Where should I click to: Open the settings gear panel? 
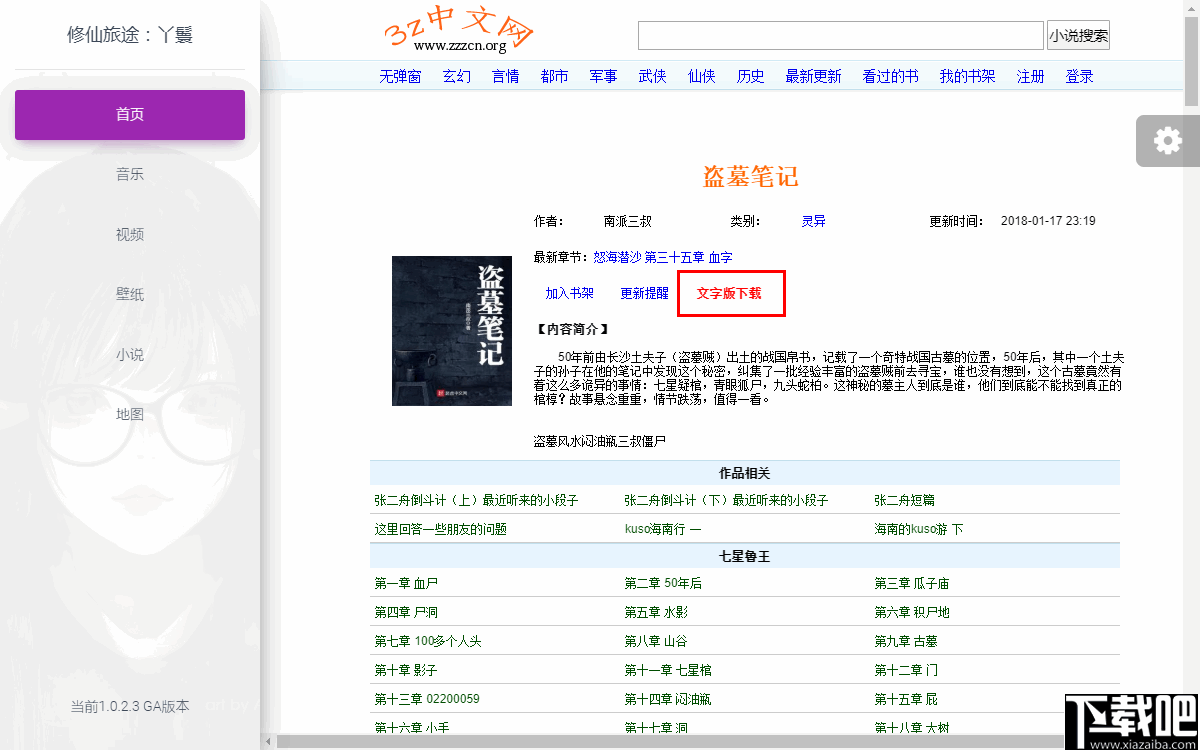(x=1167, y=141)
